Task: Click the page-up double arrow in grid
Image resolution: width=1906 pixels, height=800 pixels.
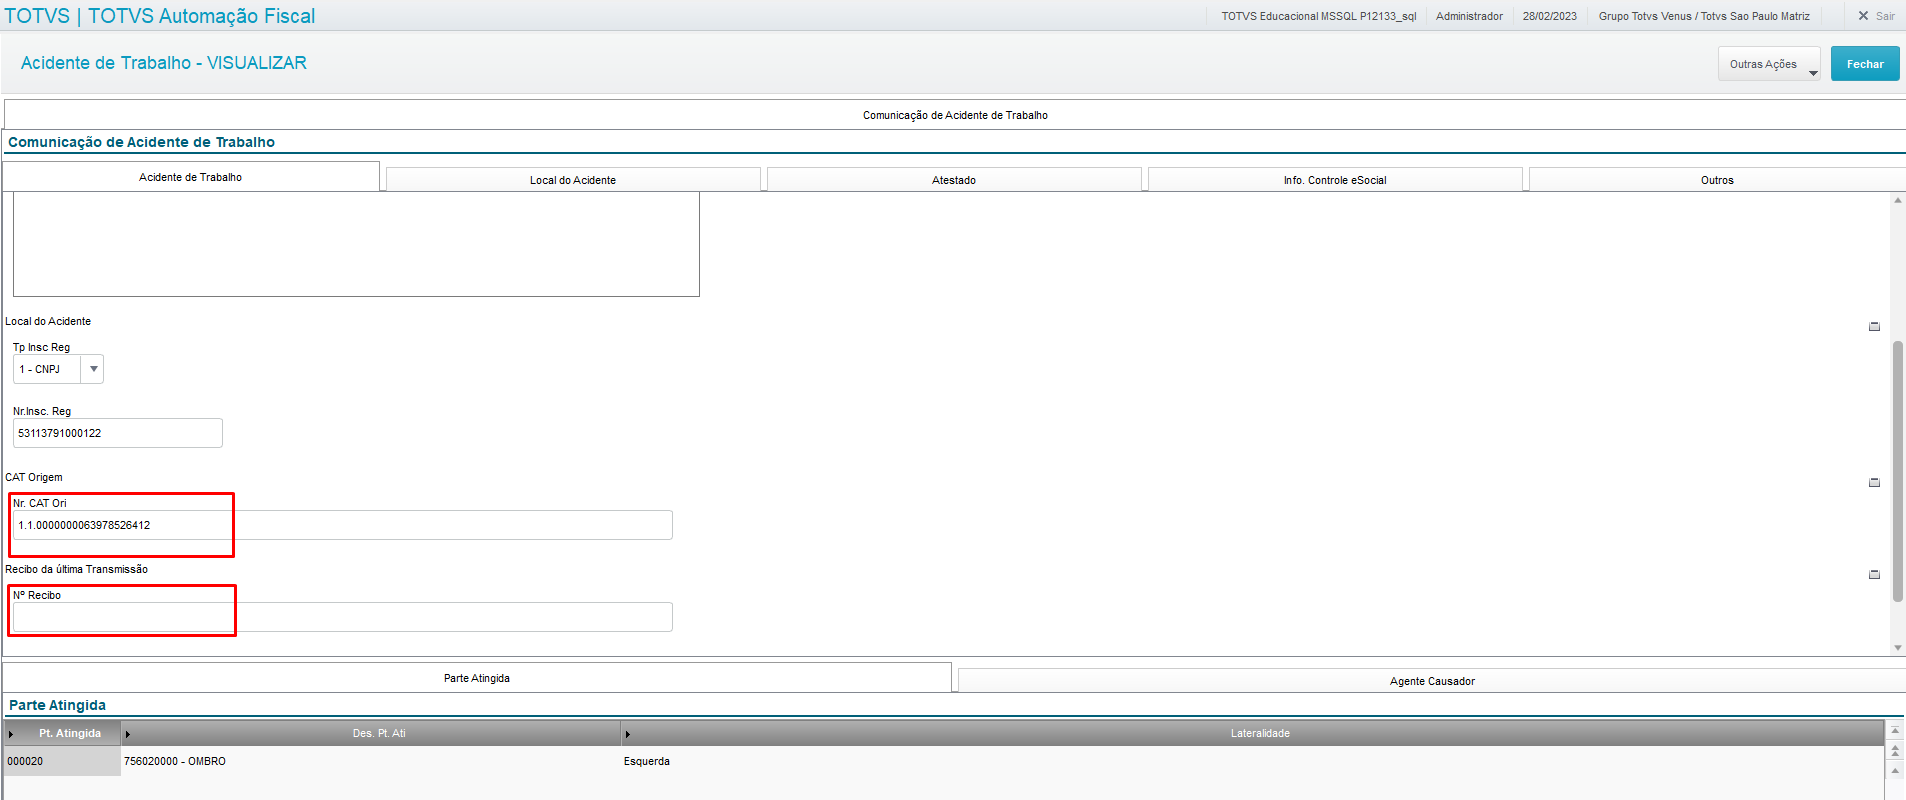Action: (x=1894, y=750)
